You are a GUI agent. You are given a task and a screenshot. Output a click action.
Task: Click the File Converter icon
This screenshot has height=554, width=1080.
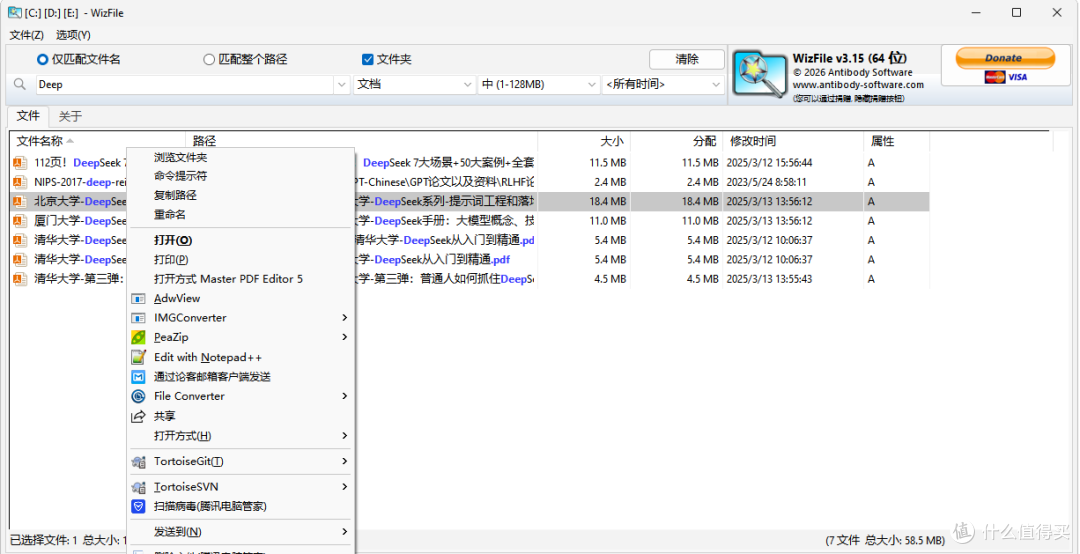point(138,396)
